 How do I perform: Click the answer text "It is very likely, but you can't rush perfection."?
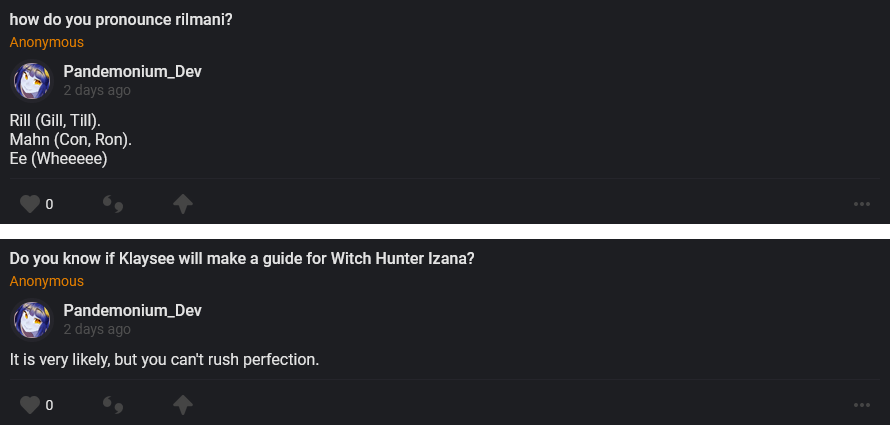[x=164, y=358]
